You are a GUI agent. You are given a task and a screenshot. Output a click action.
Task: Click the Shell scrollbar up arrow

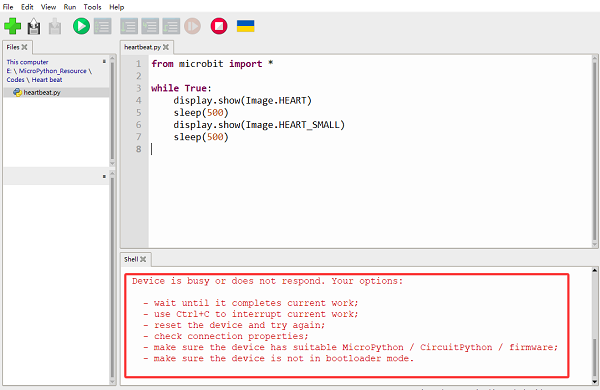pos(595,270)
